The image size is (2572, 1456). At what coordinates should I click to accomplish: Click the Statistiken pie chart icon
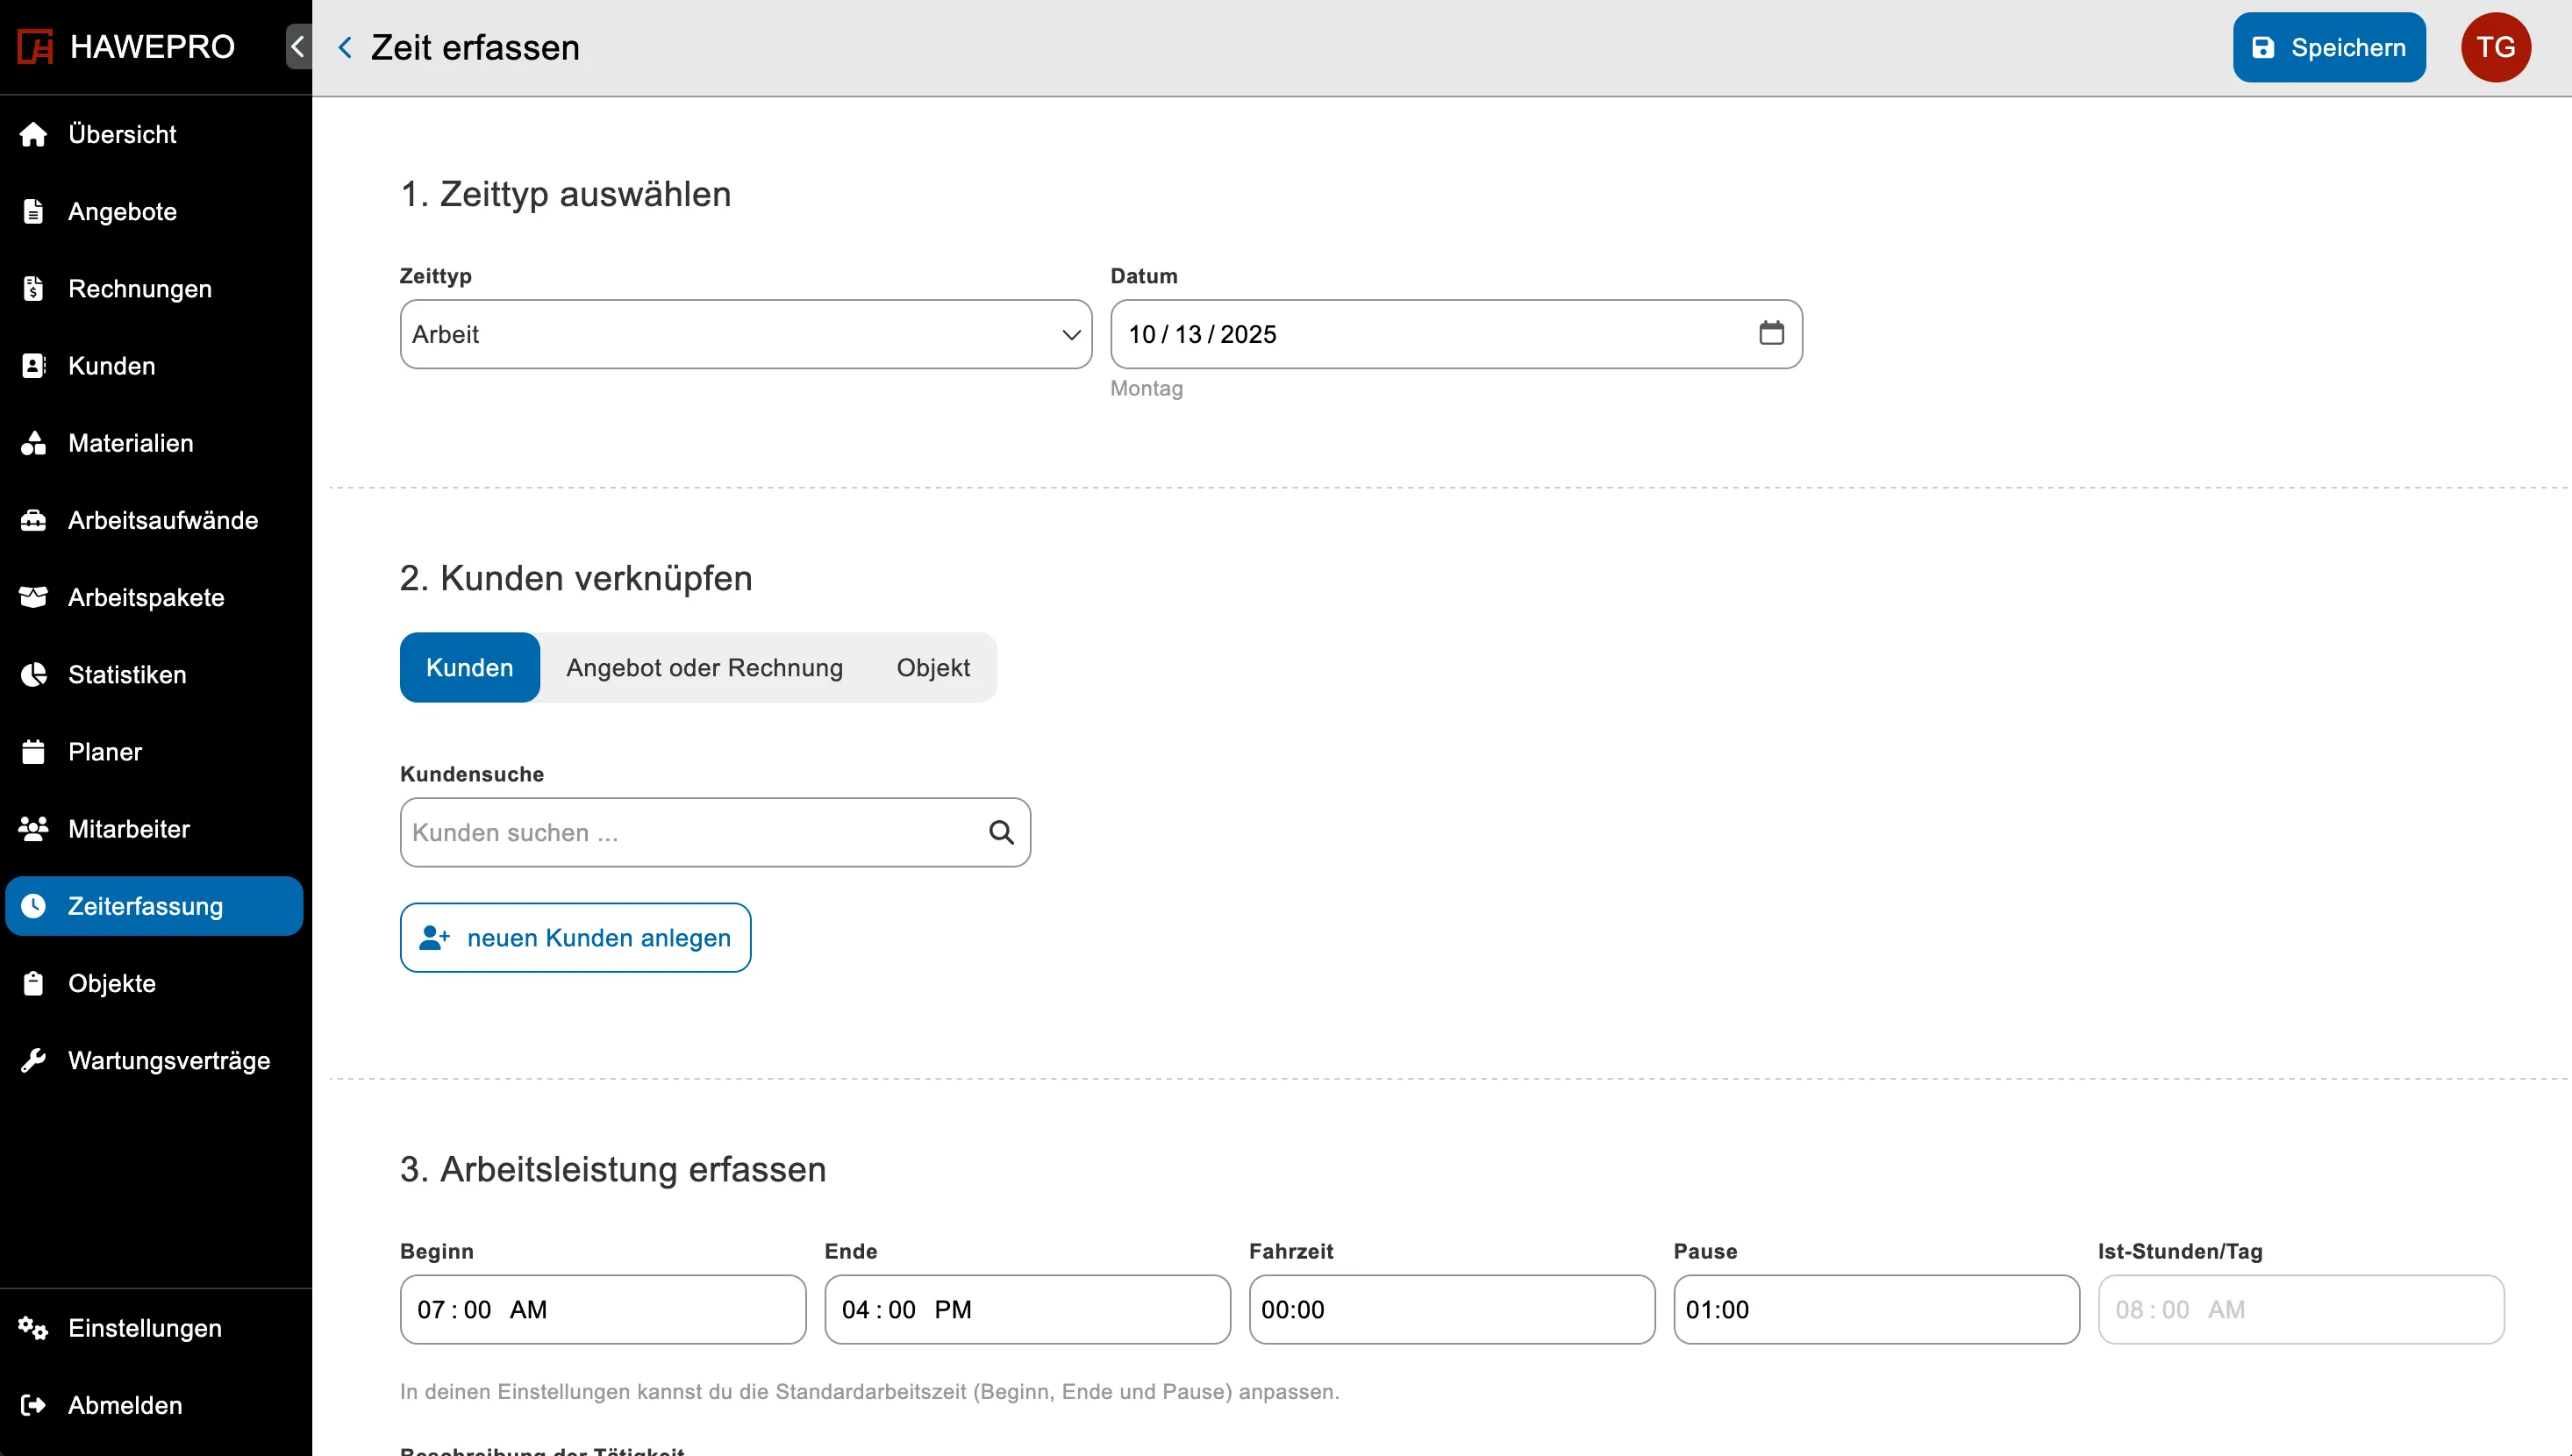(33, 675)
